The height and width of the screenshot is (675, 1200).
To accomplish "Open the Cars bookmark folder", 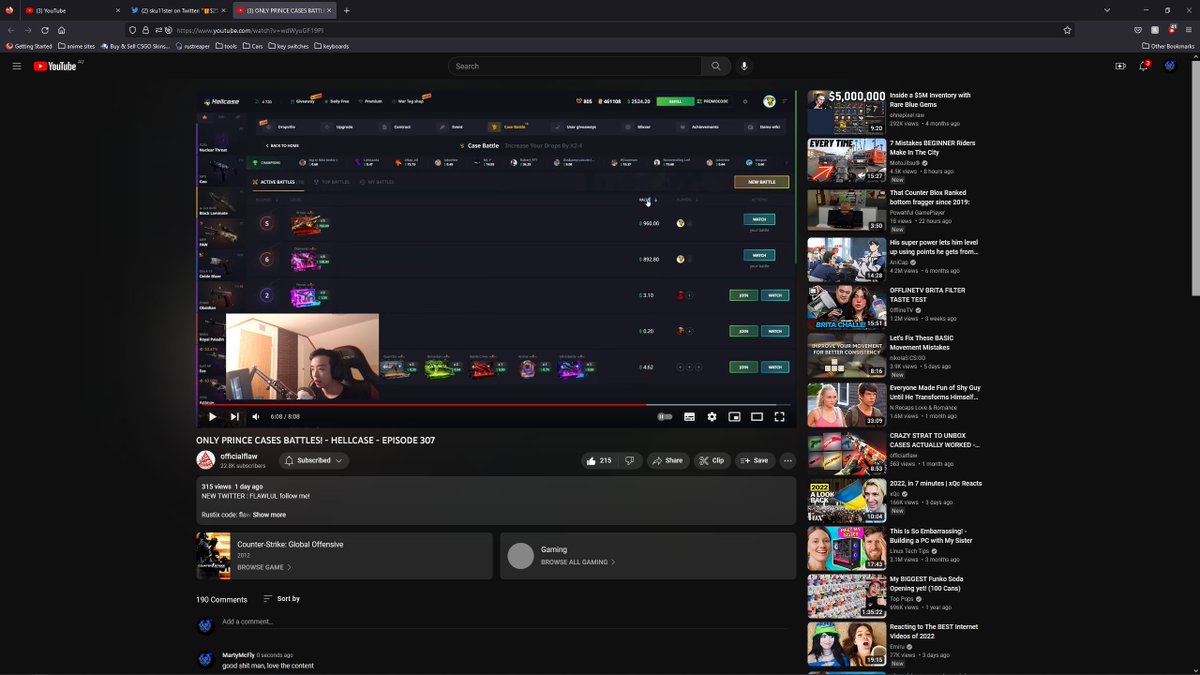I will (x=253, y=46).
